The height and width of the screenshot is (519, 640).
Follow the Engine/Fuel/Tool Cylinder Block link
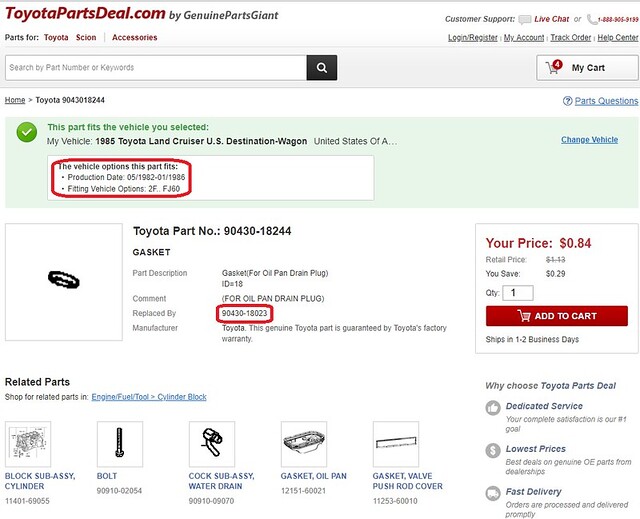[149, 397]
